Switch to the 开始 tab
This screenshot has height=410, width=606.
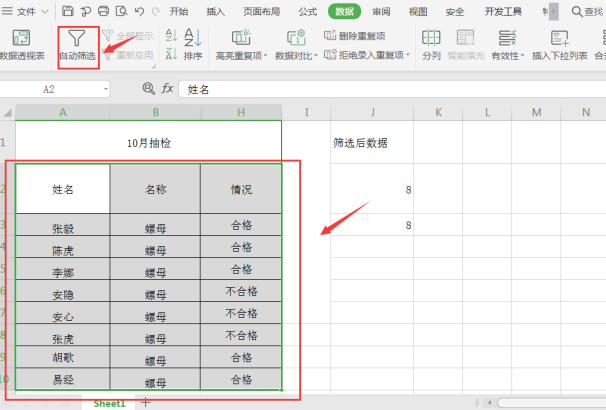coord(179,12)
